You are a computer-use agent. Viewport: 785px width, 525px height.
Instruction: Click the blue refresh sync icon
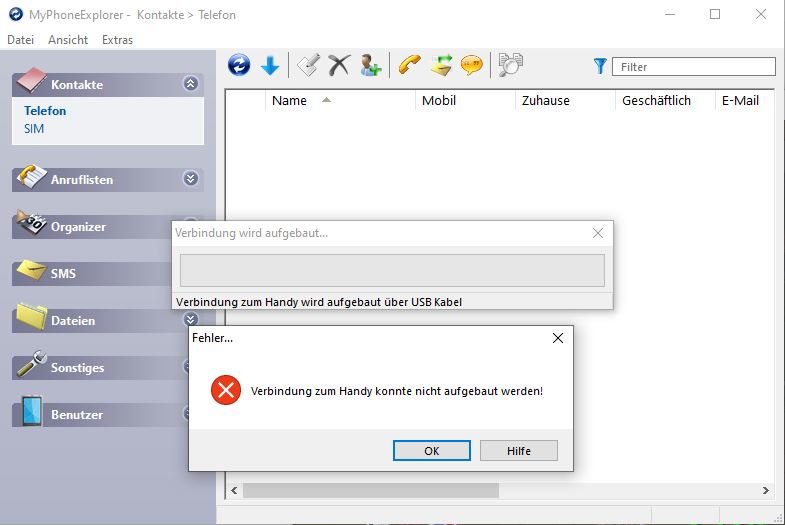tap(239, 66)
